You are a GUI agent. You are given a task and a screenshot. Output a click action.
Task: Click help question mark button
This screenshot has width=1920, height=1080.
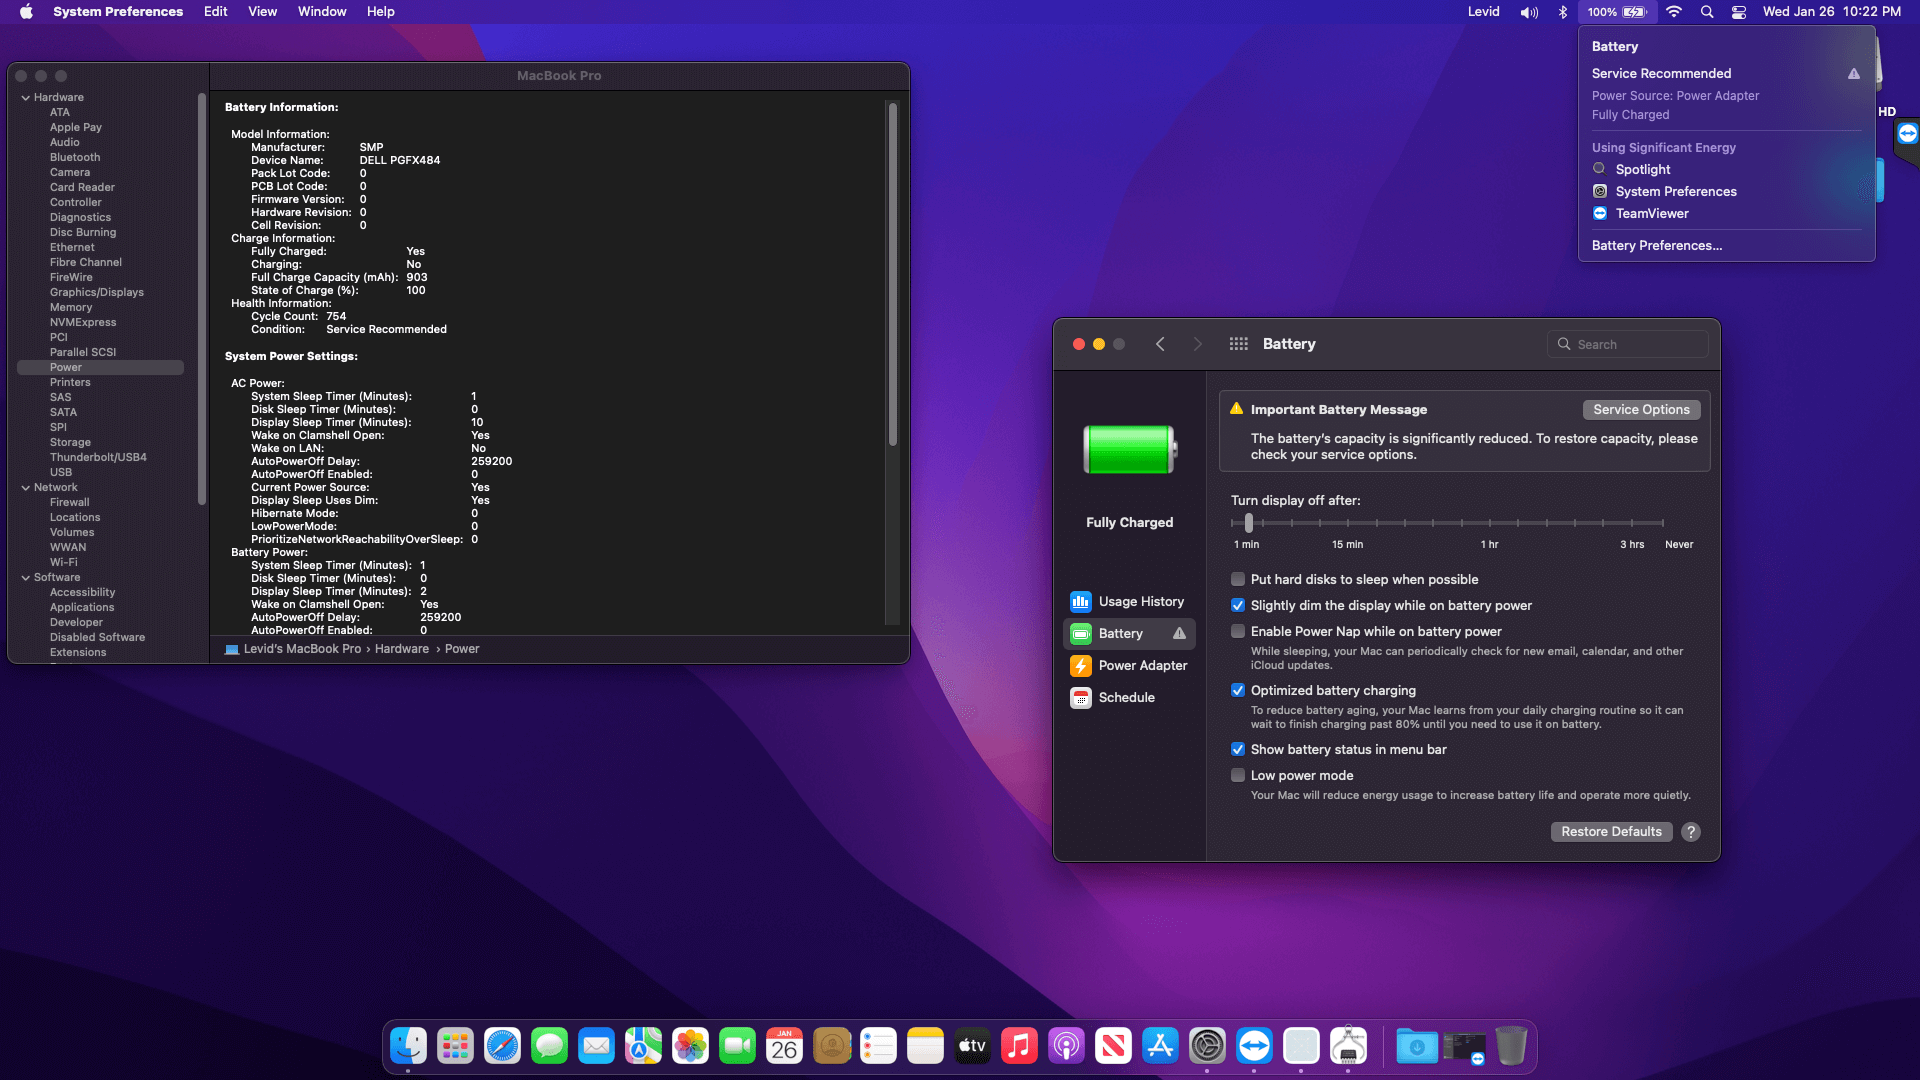click(1691, 831)
